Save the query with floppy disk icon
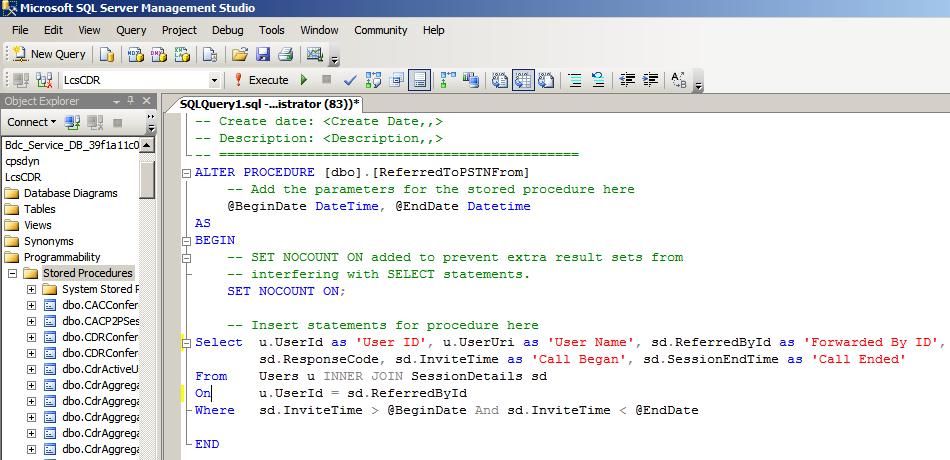The width and height of the screenshot is (950, 460). (263, 55)
